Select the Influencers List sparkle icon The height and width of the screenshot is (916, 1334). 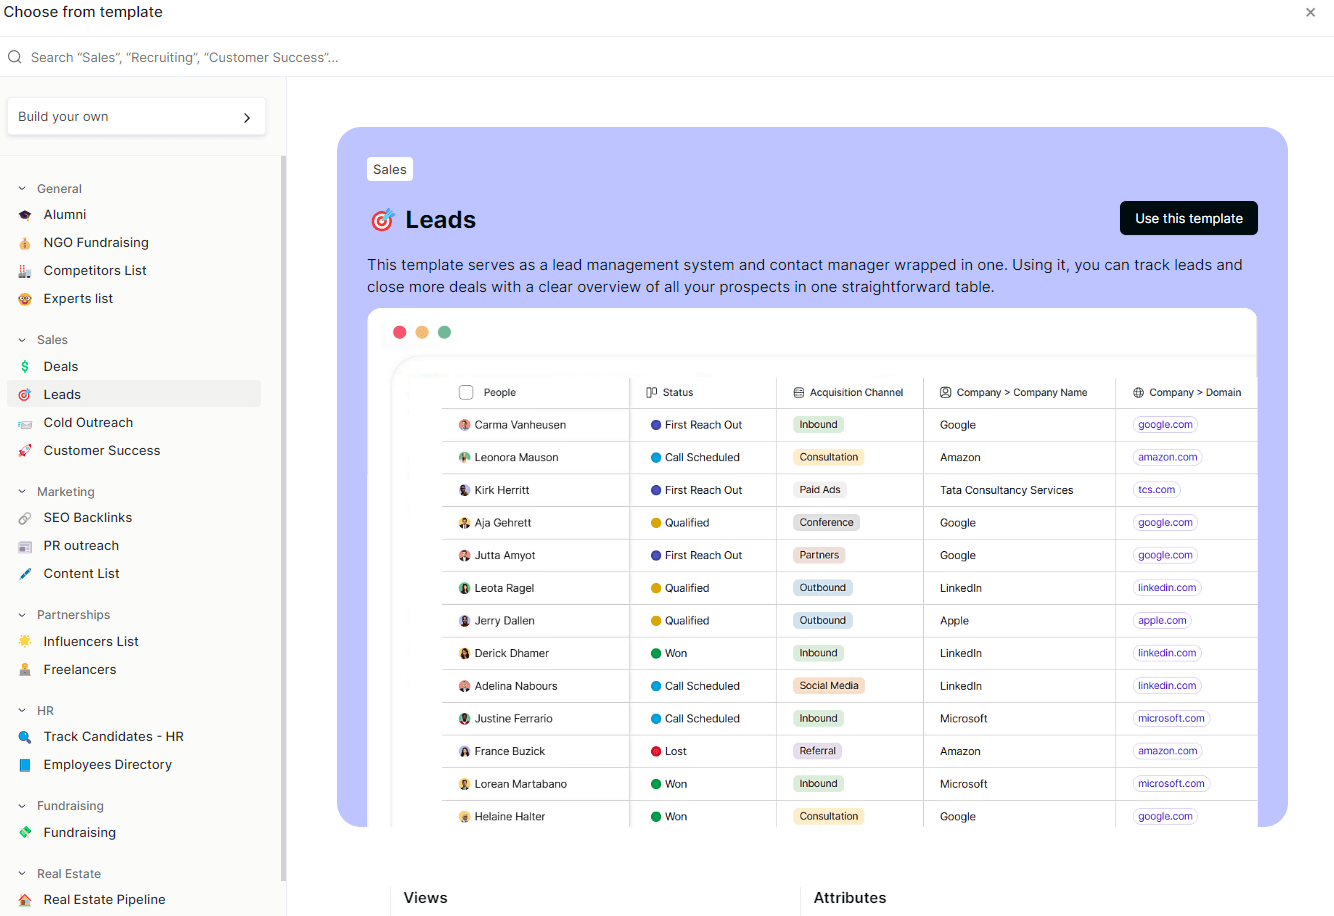(x=25, y=641)
